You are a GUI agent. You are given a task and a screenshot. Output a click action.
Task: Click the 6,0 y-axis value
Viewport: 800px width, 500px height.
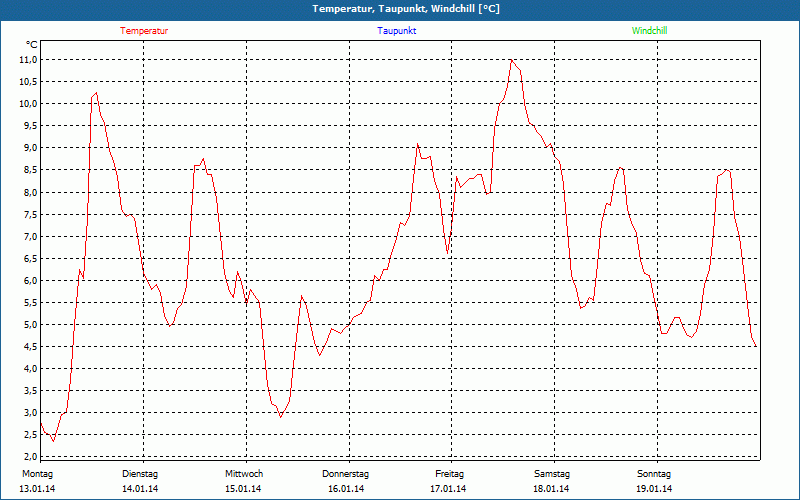click(31, 281)
